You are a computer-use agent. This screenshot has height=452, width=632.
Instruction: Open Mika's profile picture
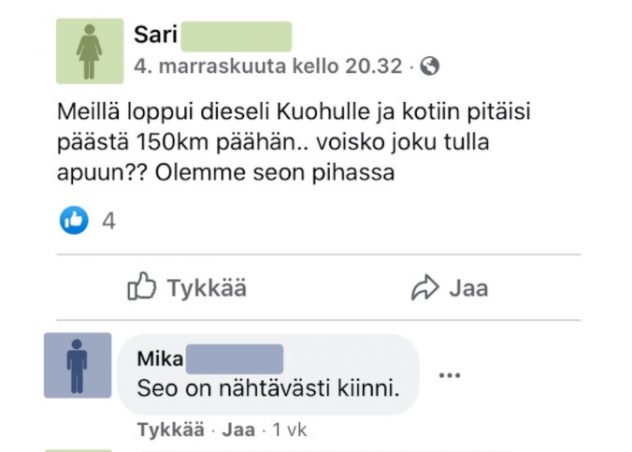coord(78,365)
